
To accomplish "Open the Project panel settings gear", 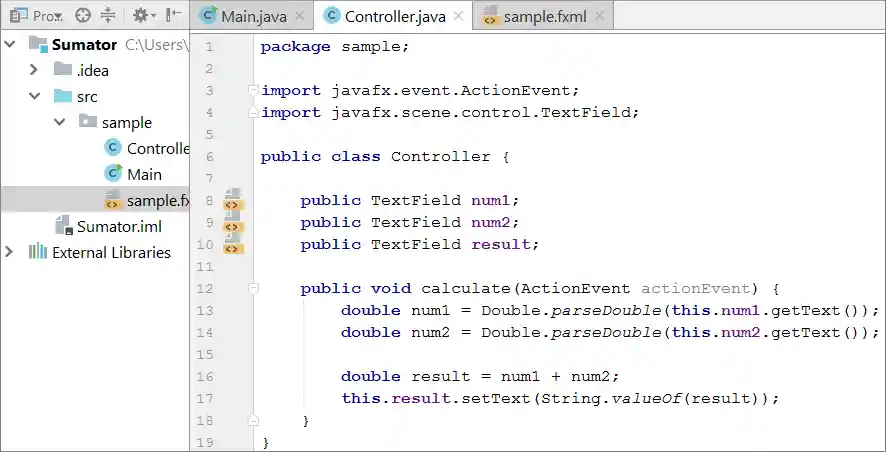I will (144, 15).
